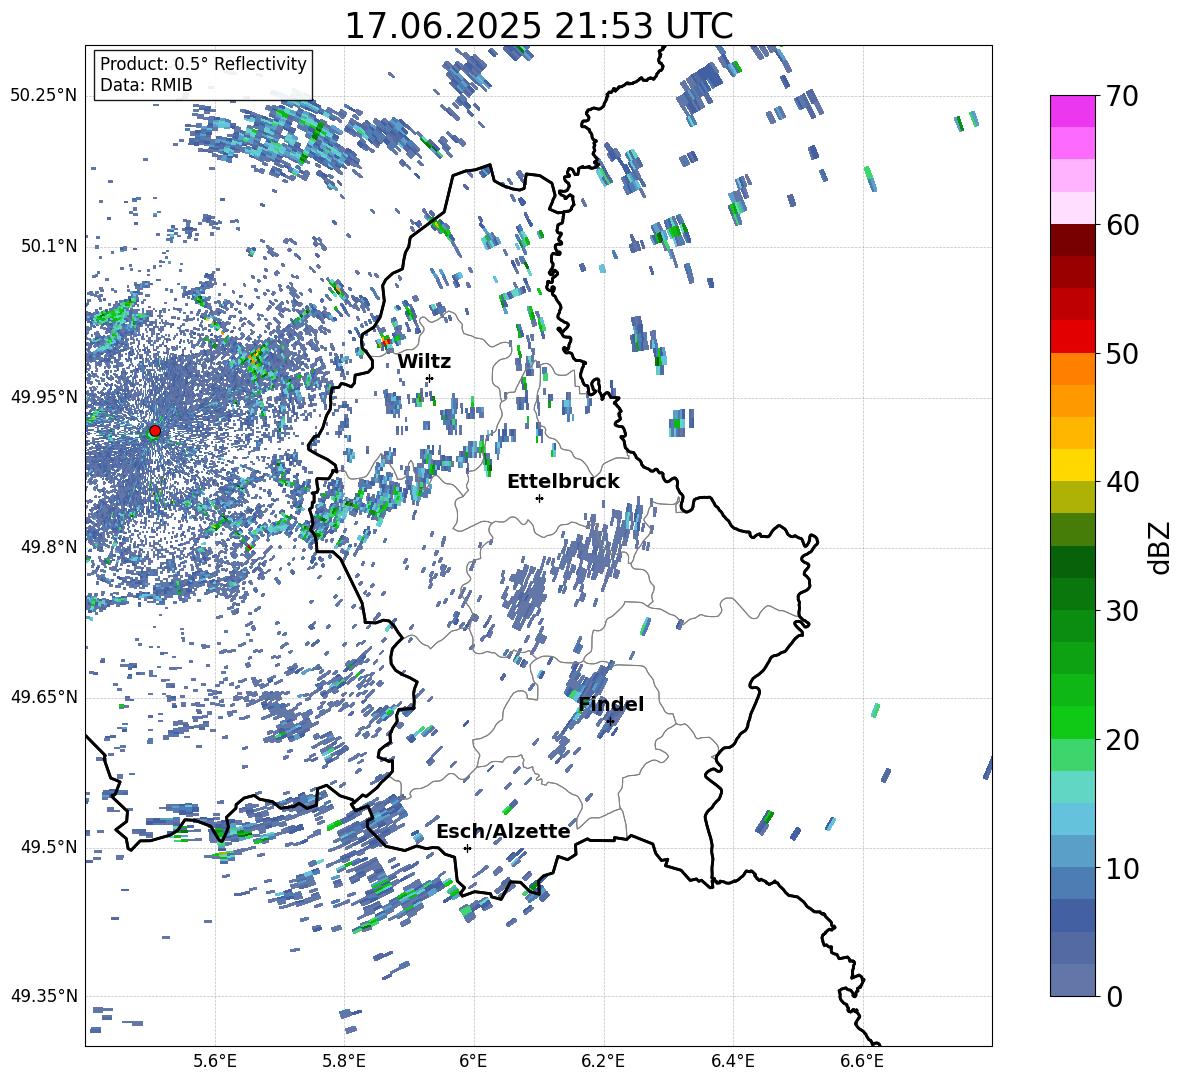Click the 6.4°E longitude label
The width and height of the screenshot is (1184, 1081).
click(732, 1061)
